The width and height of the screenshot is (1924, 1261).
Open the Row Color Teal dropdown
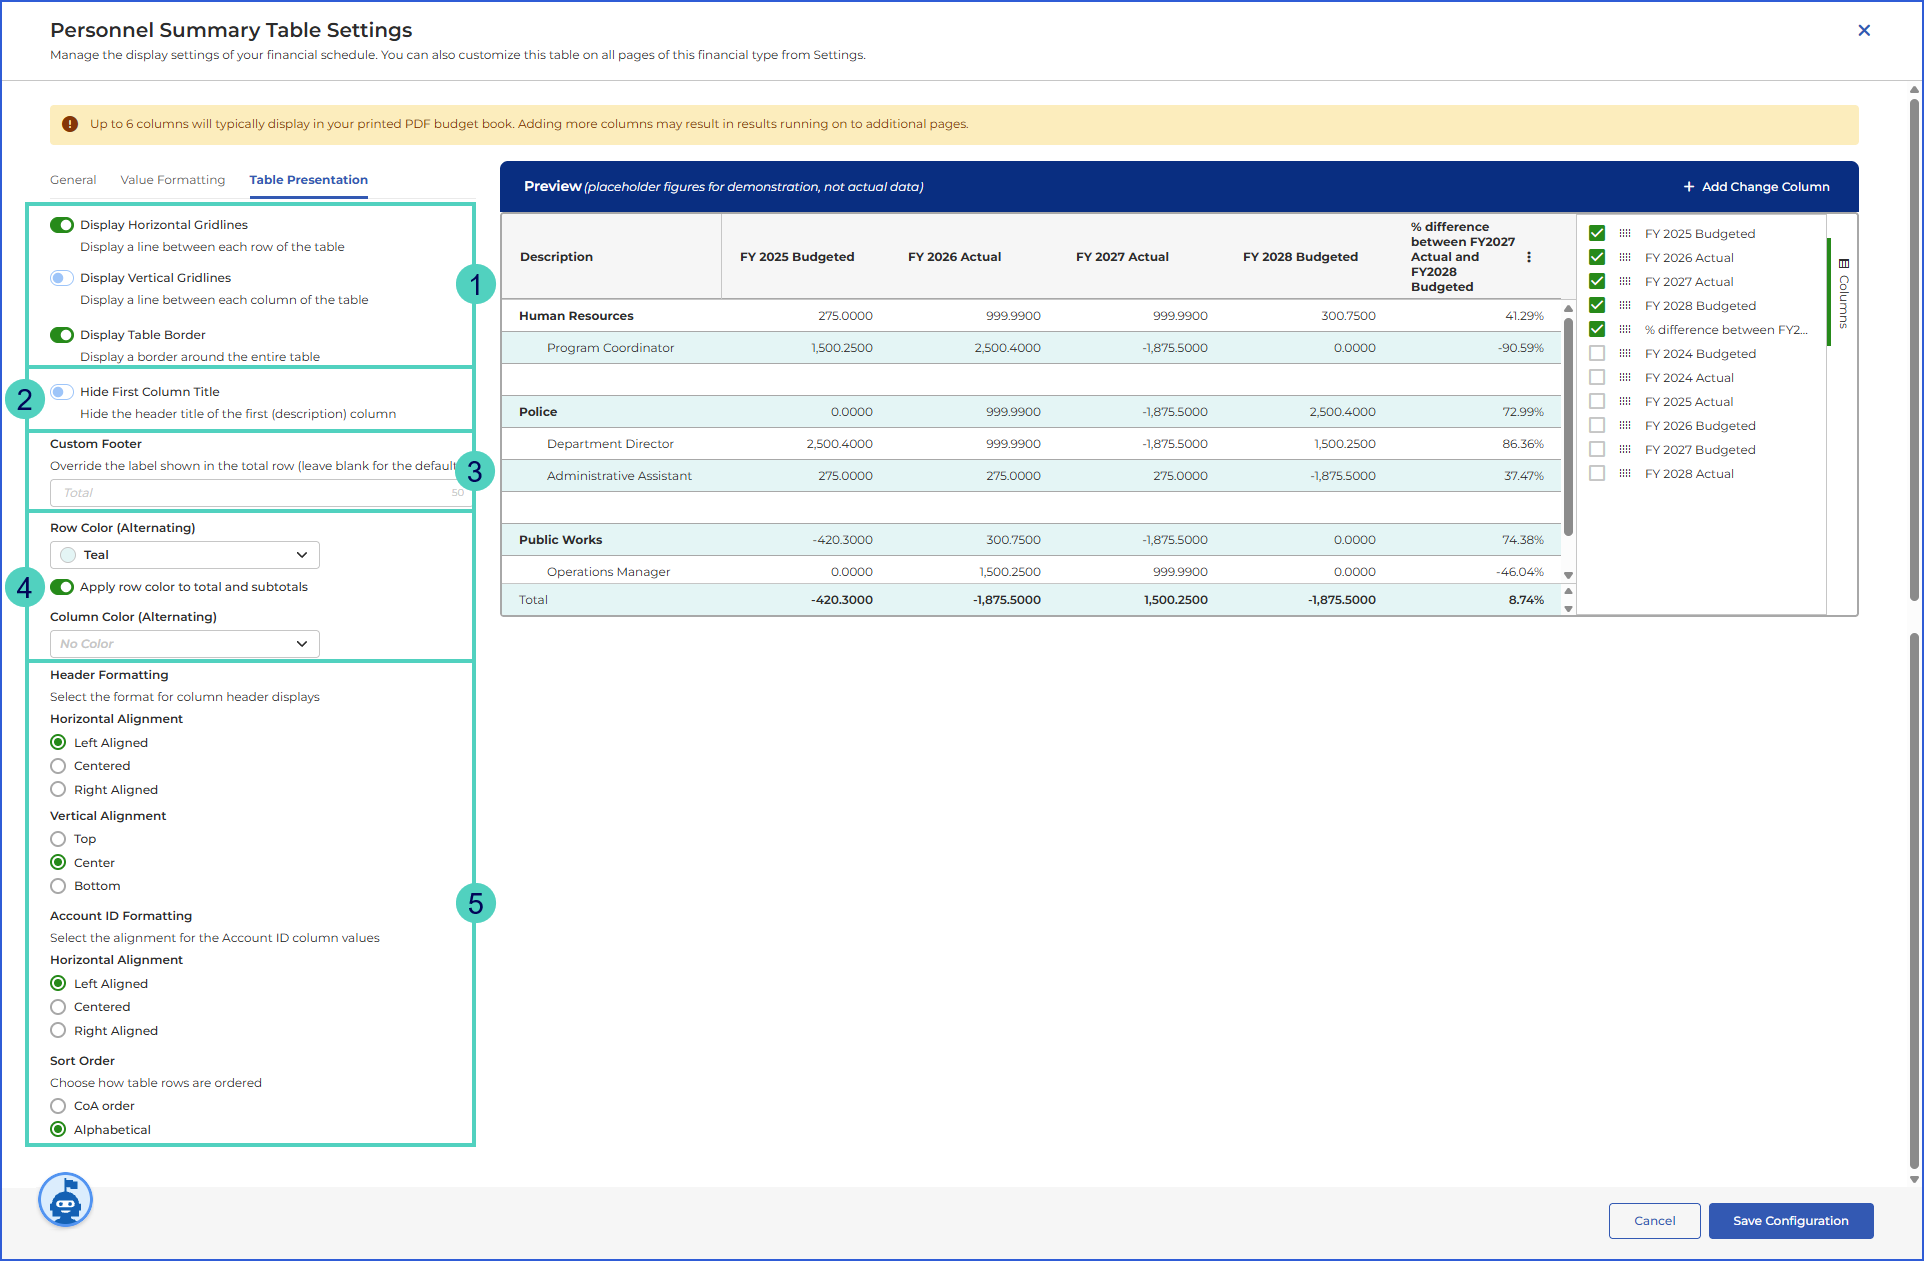pyautogui.click(x=185, y=555)
